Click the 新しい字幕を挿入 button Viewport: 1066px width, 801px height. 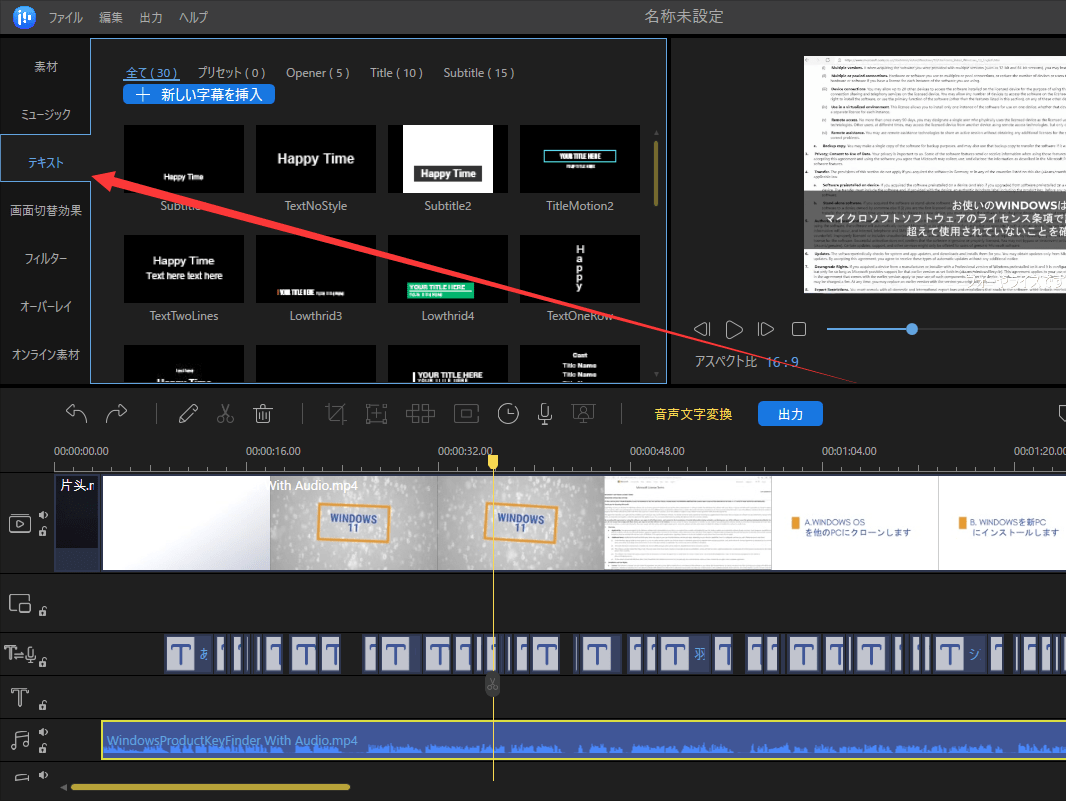(x=199, y=94)
